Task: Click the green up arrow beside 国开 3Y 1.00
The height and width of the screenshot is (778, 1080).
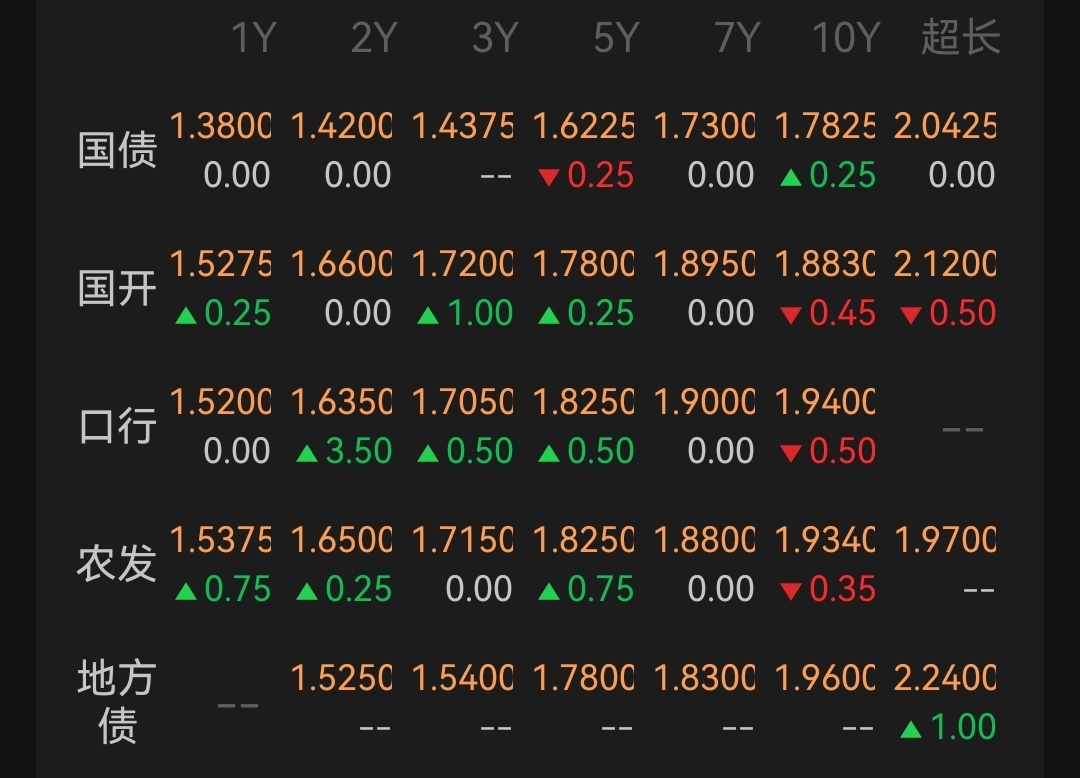Action: pos(428,315)
